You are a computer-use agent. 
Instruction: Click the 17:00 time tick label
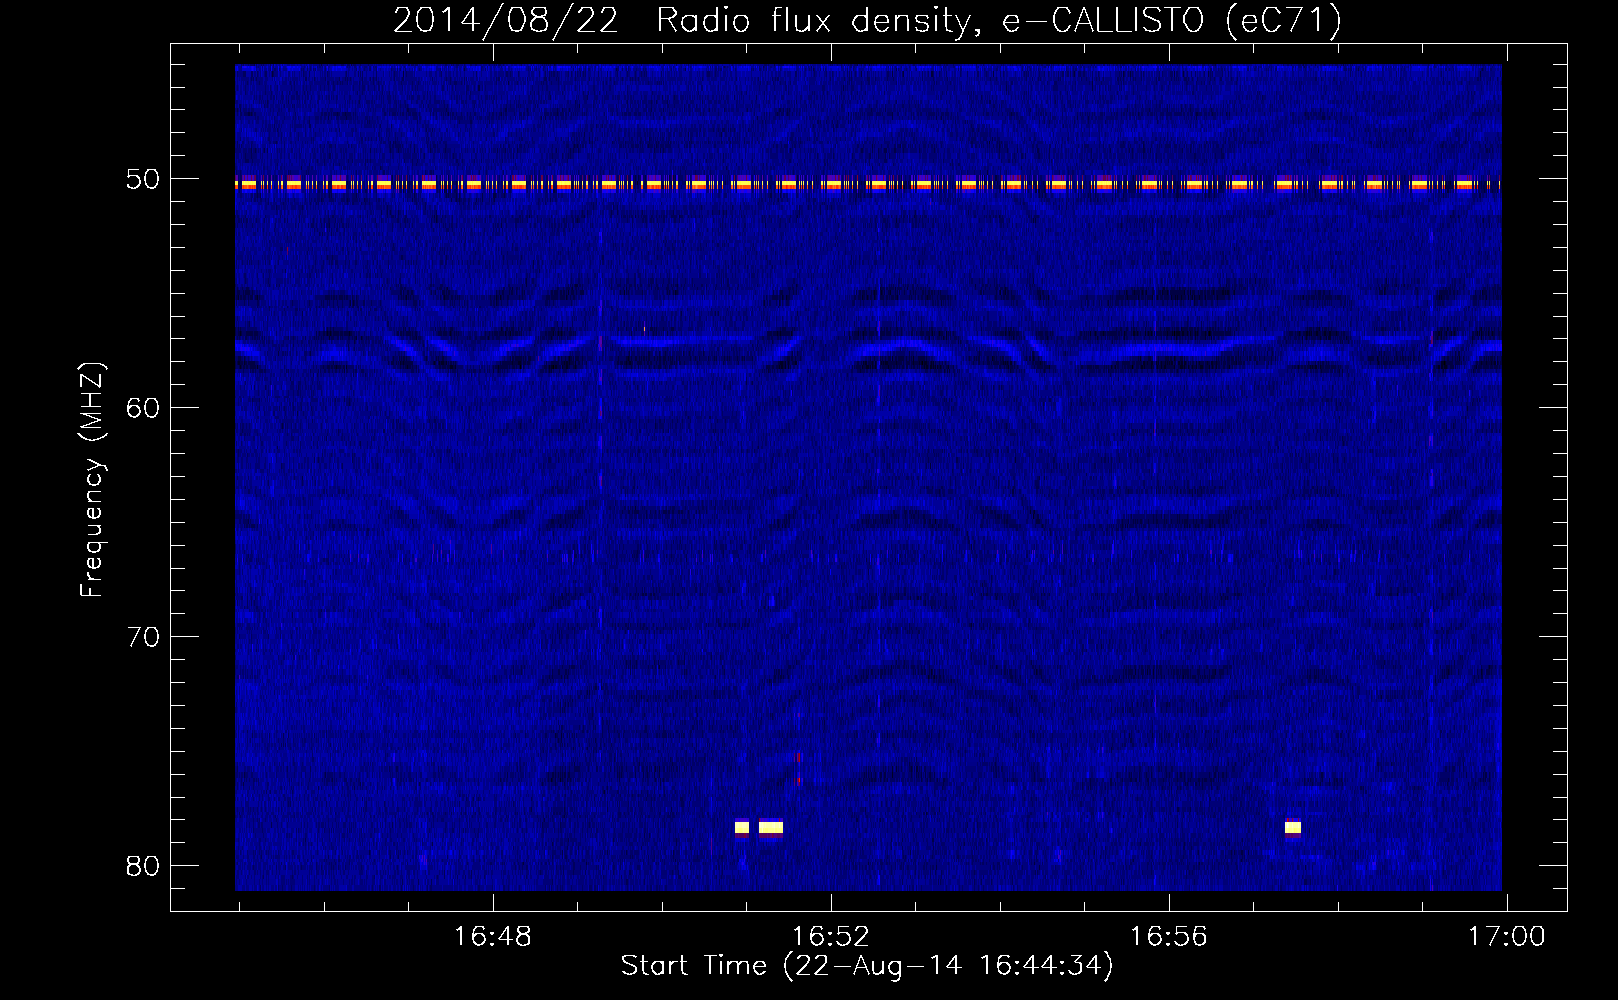(1506, 937)
